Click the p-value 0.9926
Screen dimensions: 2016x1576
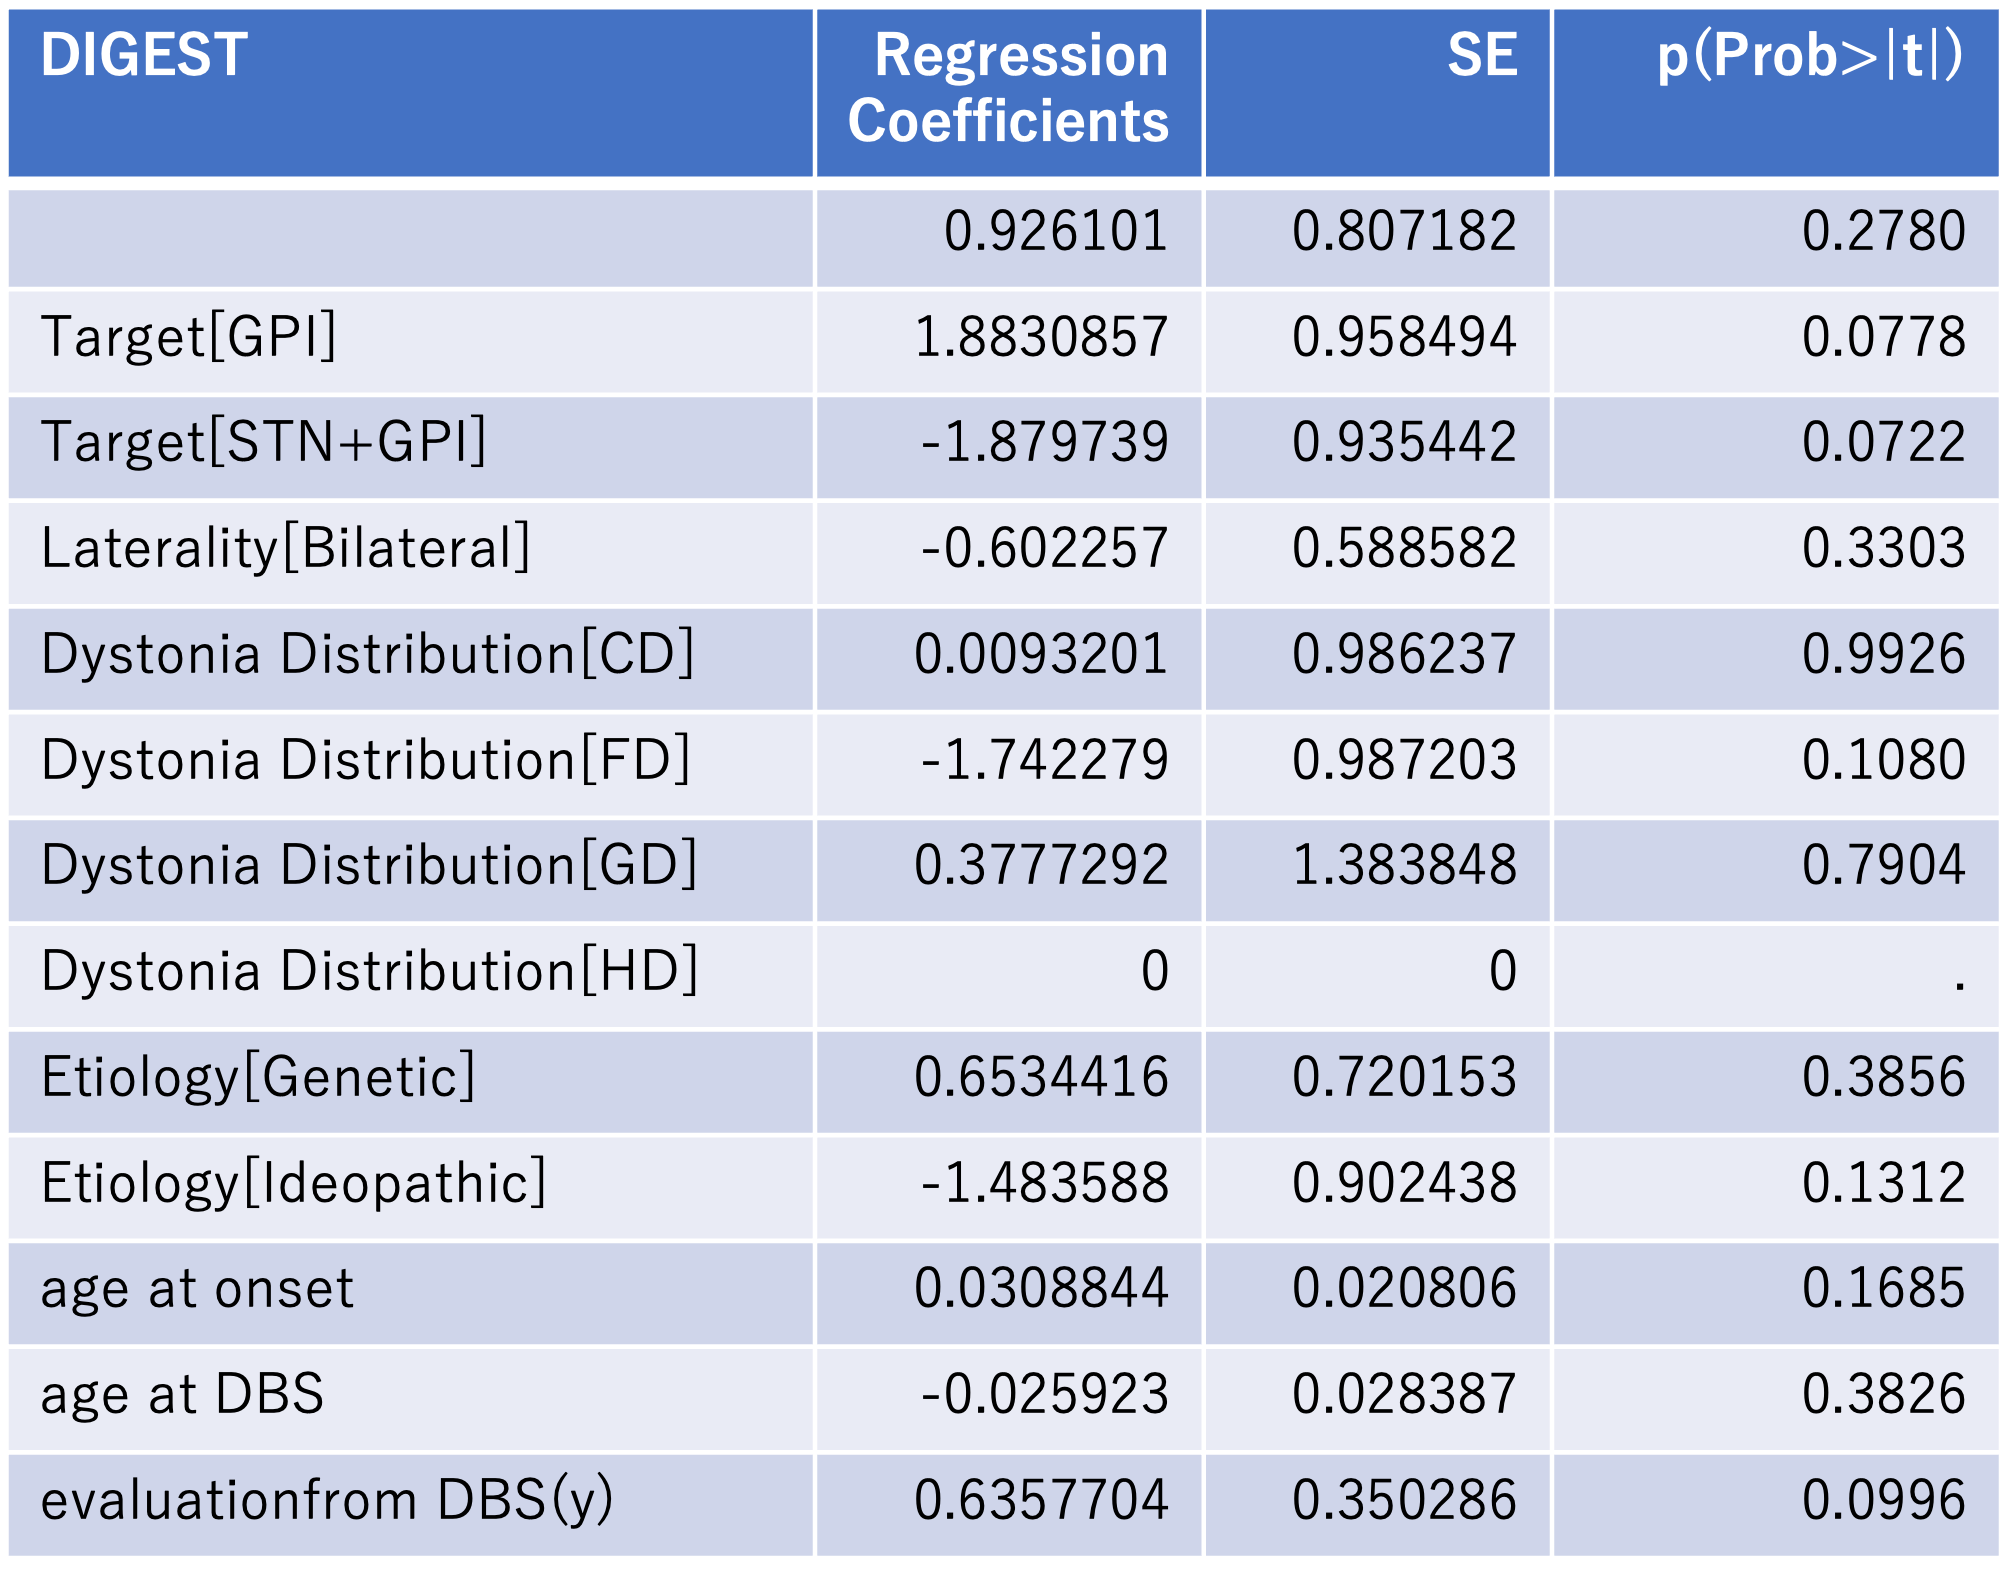pyautogui.click(x=1883, y=655)
